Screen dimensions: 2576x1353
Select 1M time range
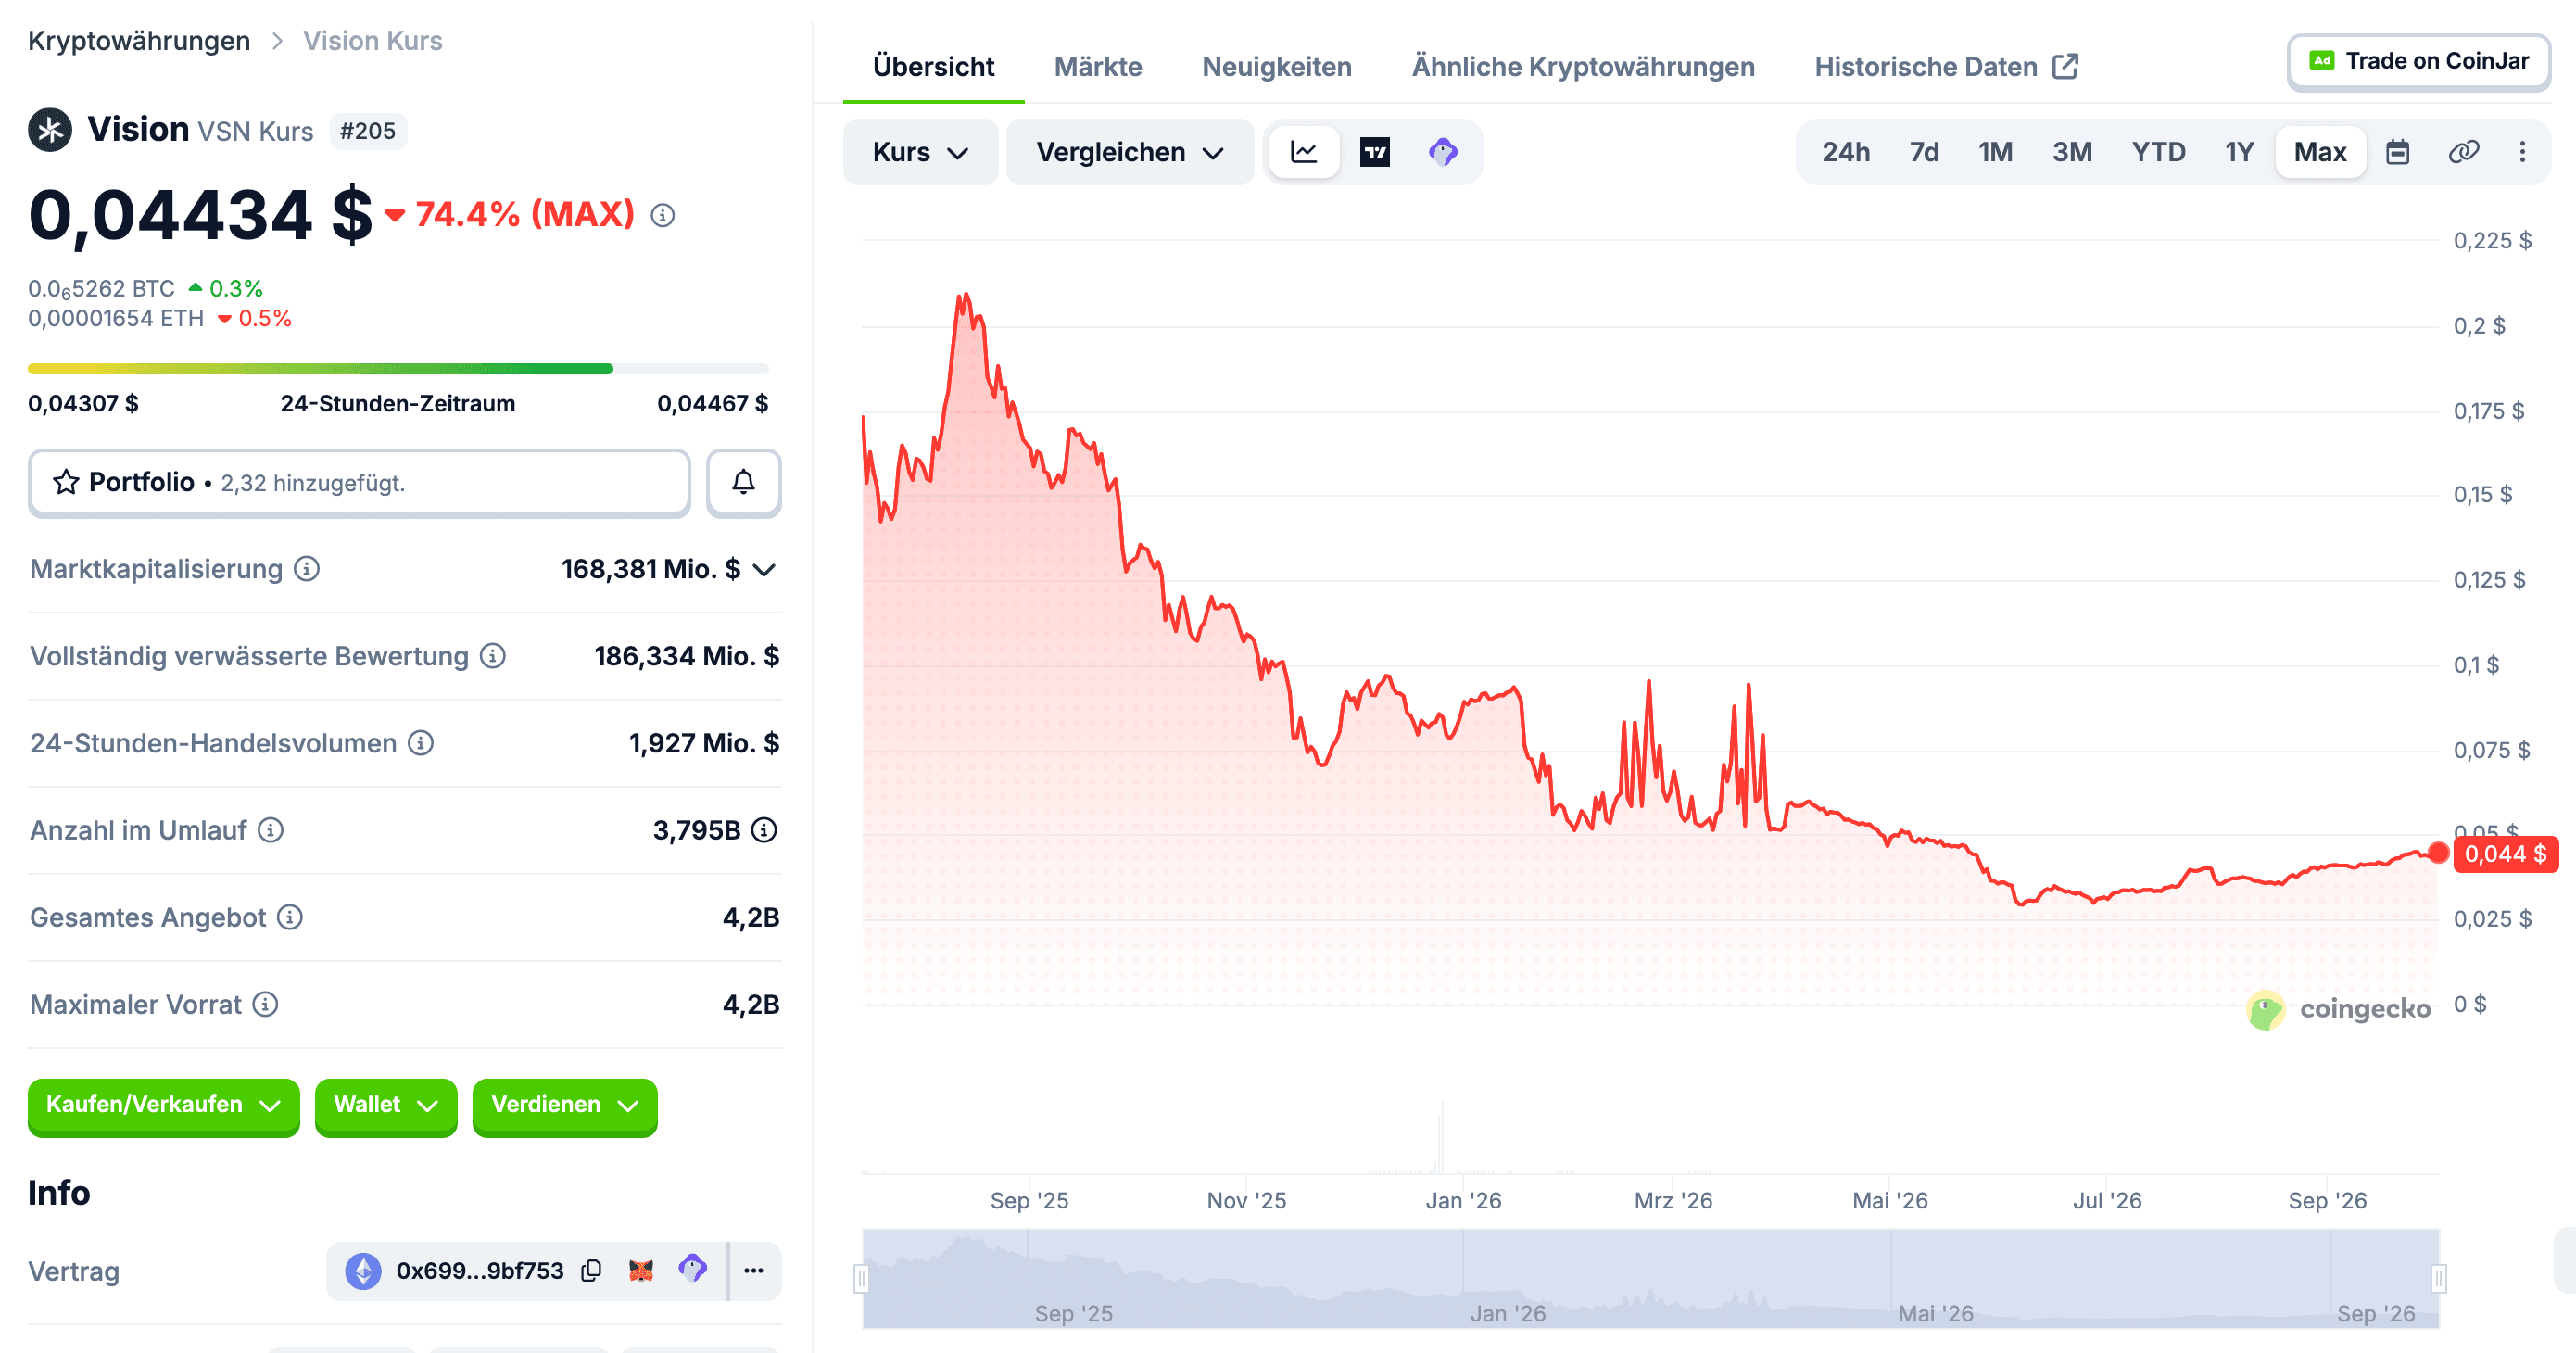tap(1995, 152)
